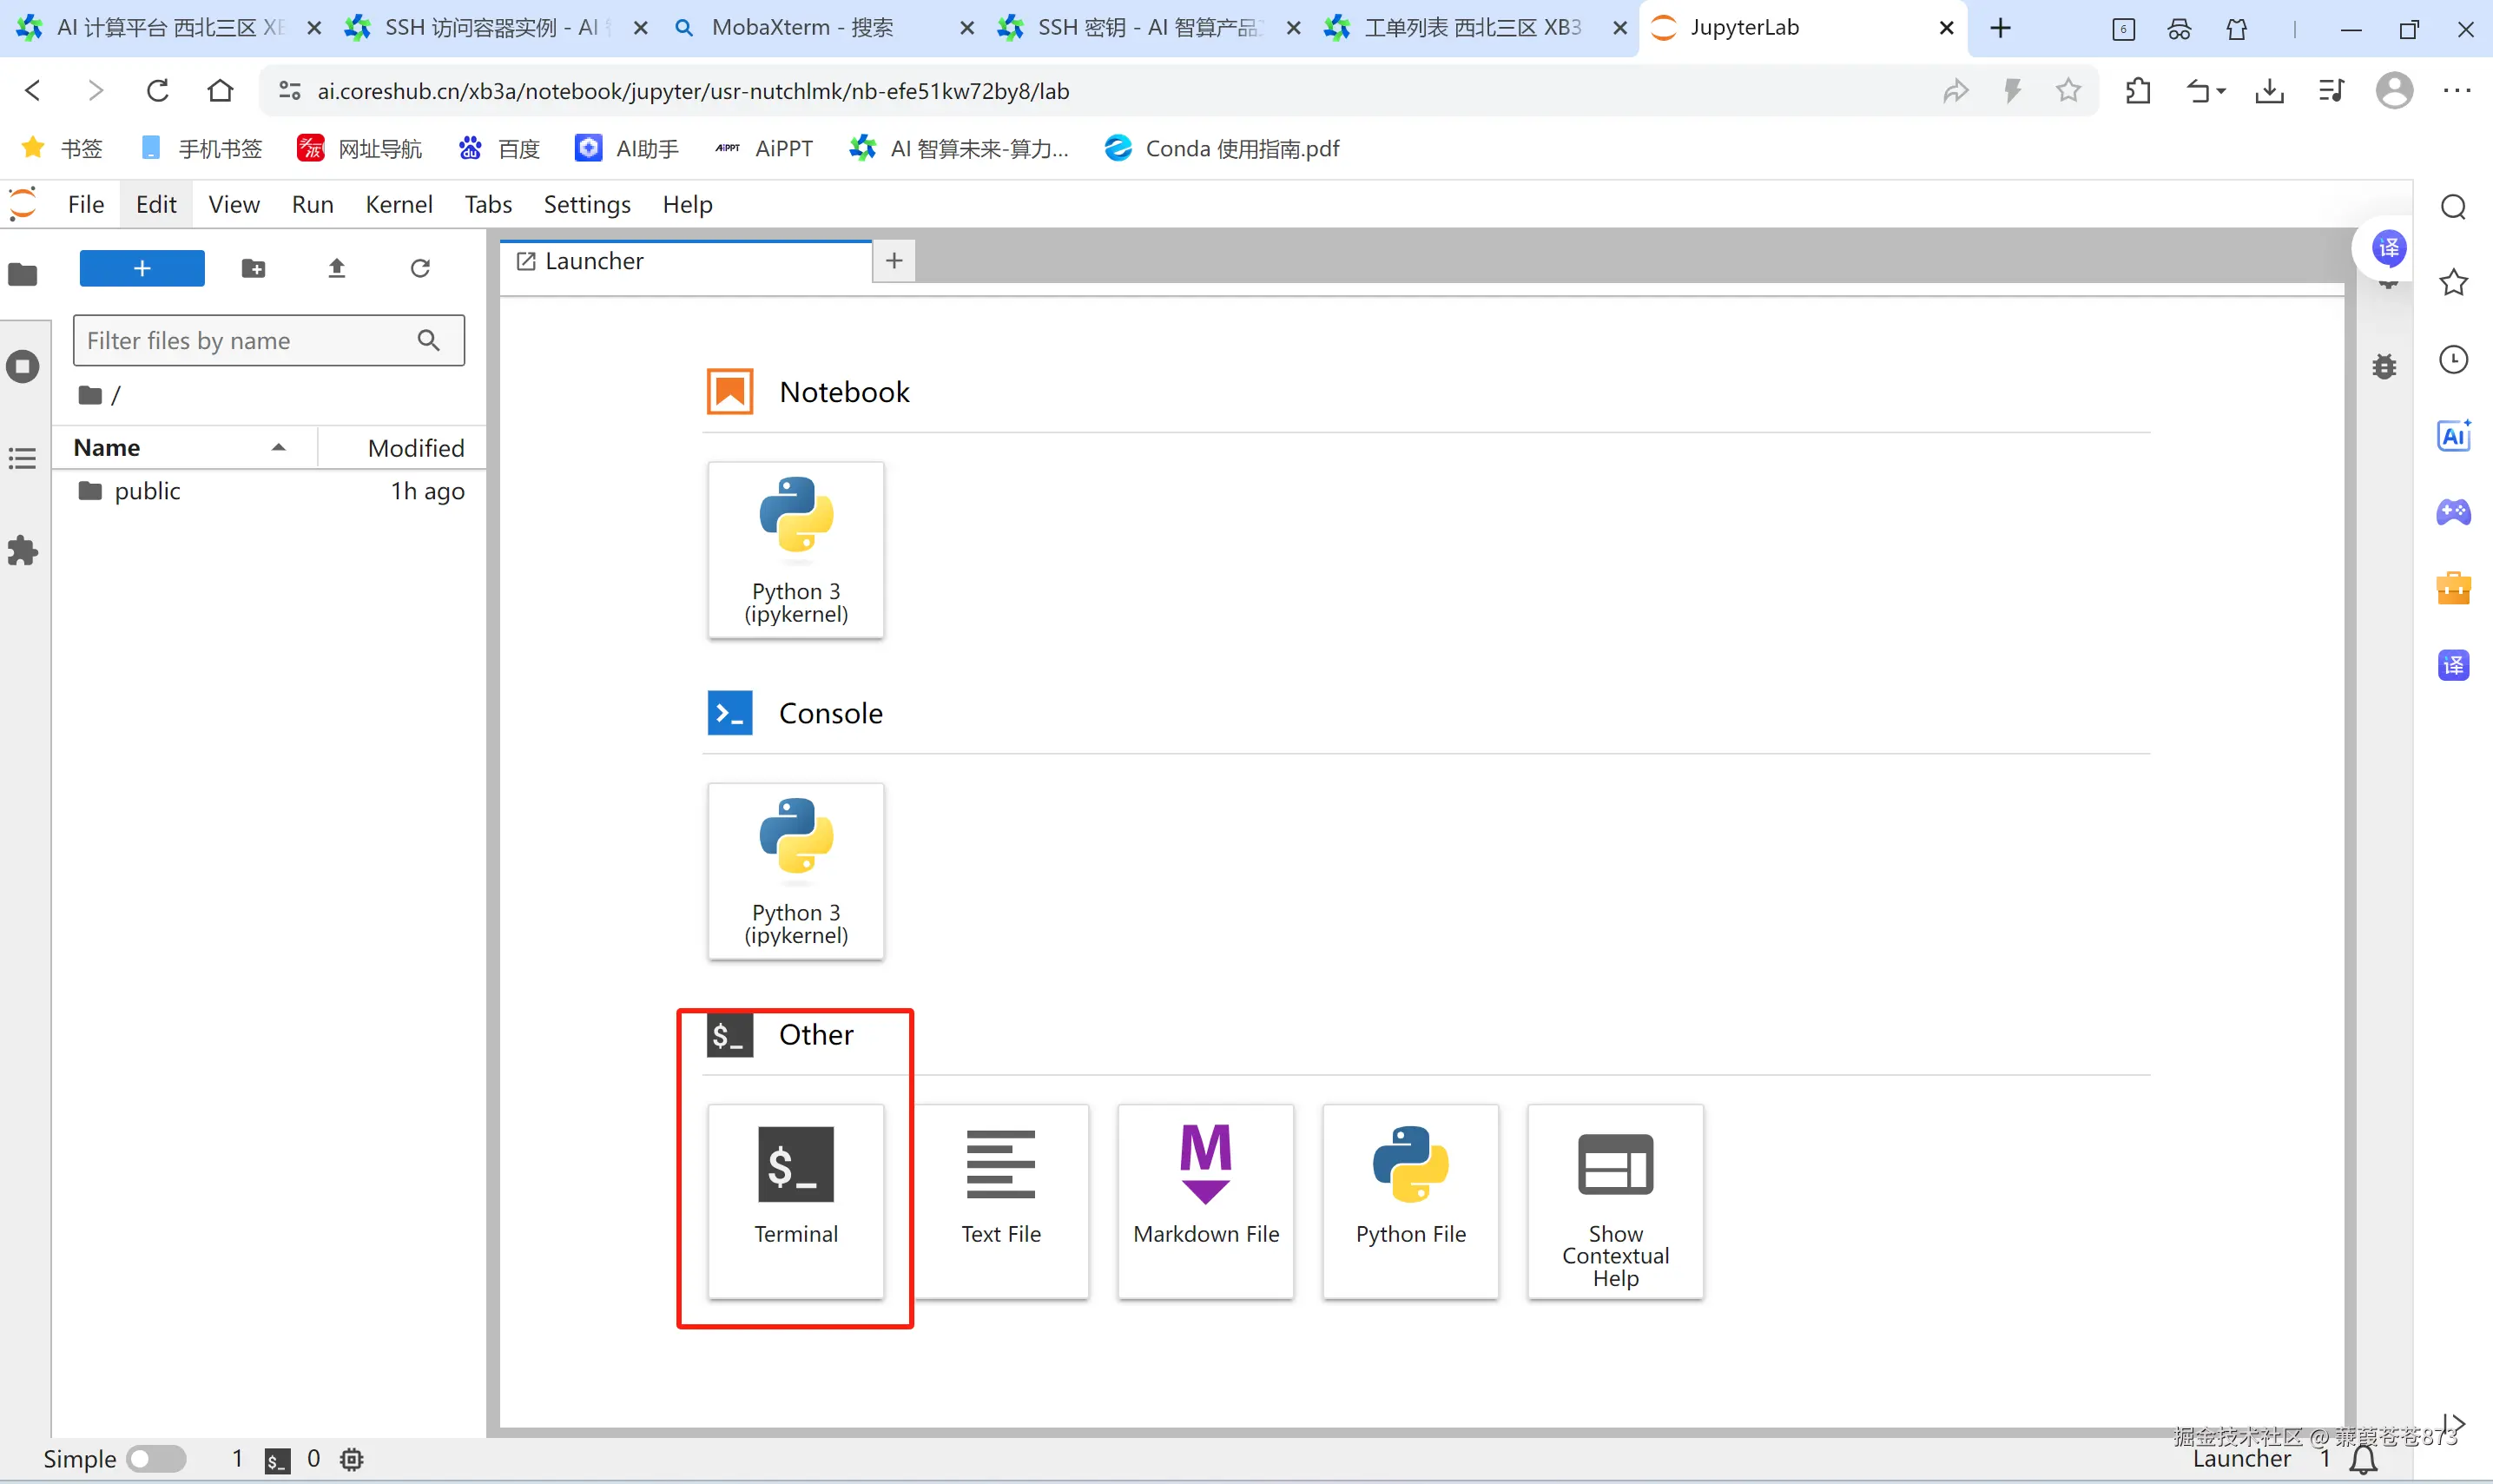
Task: Open the Settings menu
Action: [586, 204]
